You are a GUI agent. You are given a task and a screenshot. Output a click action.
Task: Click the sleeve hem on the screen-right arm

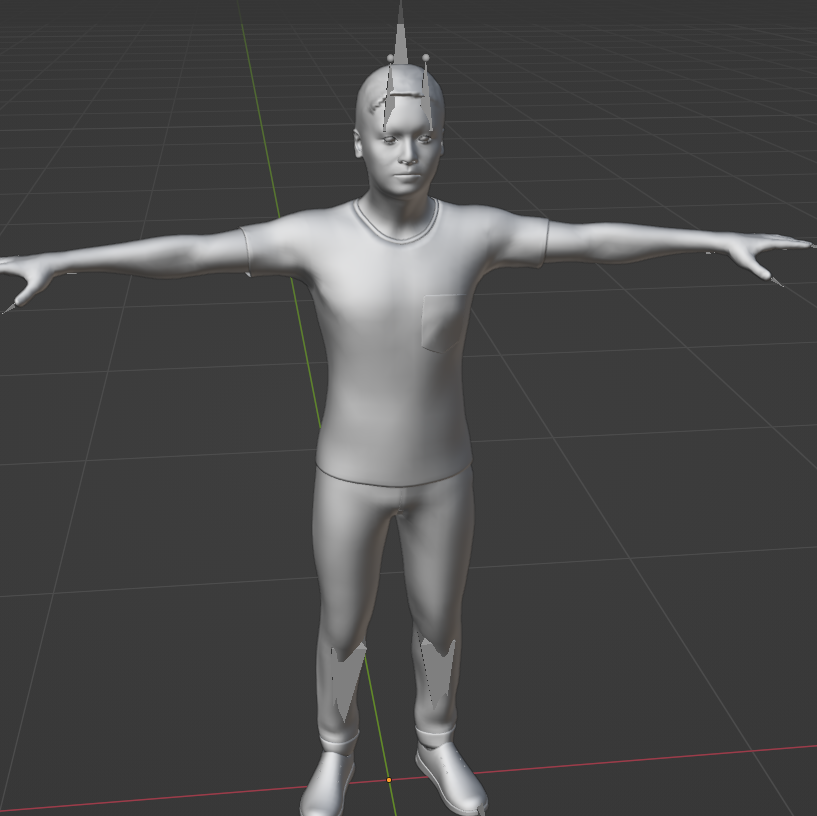click(546, 240)
